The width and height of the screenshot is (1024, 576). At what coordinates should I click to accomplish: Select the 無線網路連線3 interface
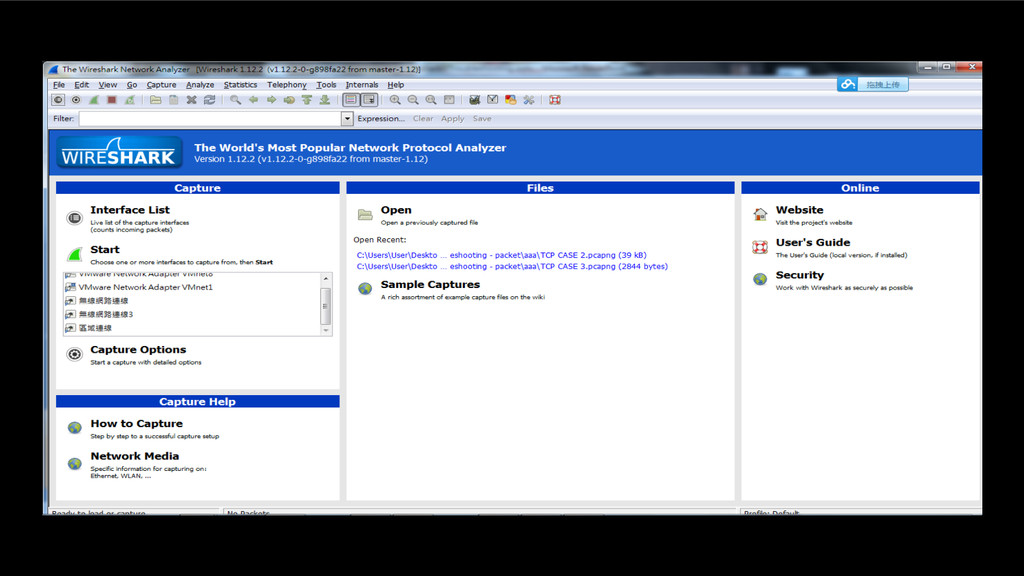(x=106, y=314)
